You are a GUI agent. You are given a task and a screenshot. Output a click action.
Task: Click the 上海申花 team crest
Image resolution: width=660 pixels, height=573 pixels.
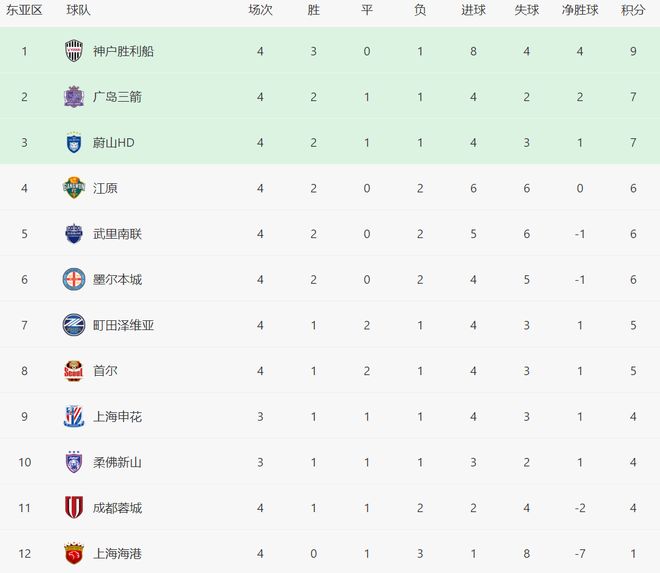click(74, 416)
